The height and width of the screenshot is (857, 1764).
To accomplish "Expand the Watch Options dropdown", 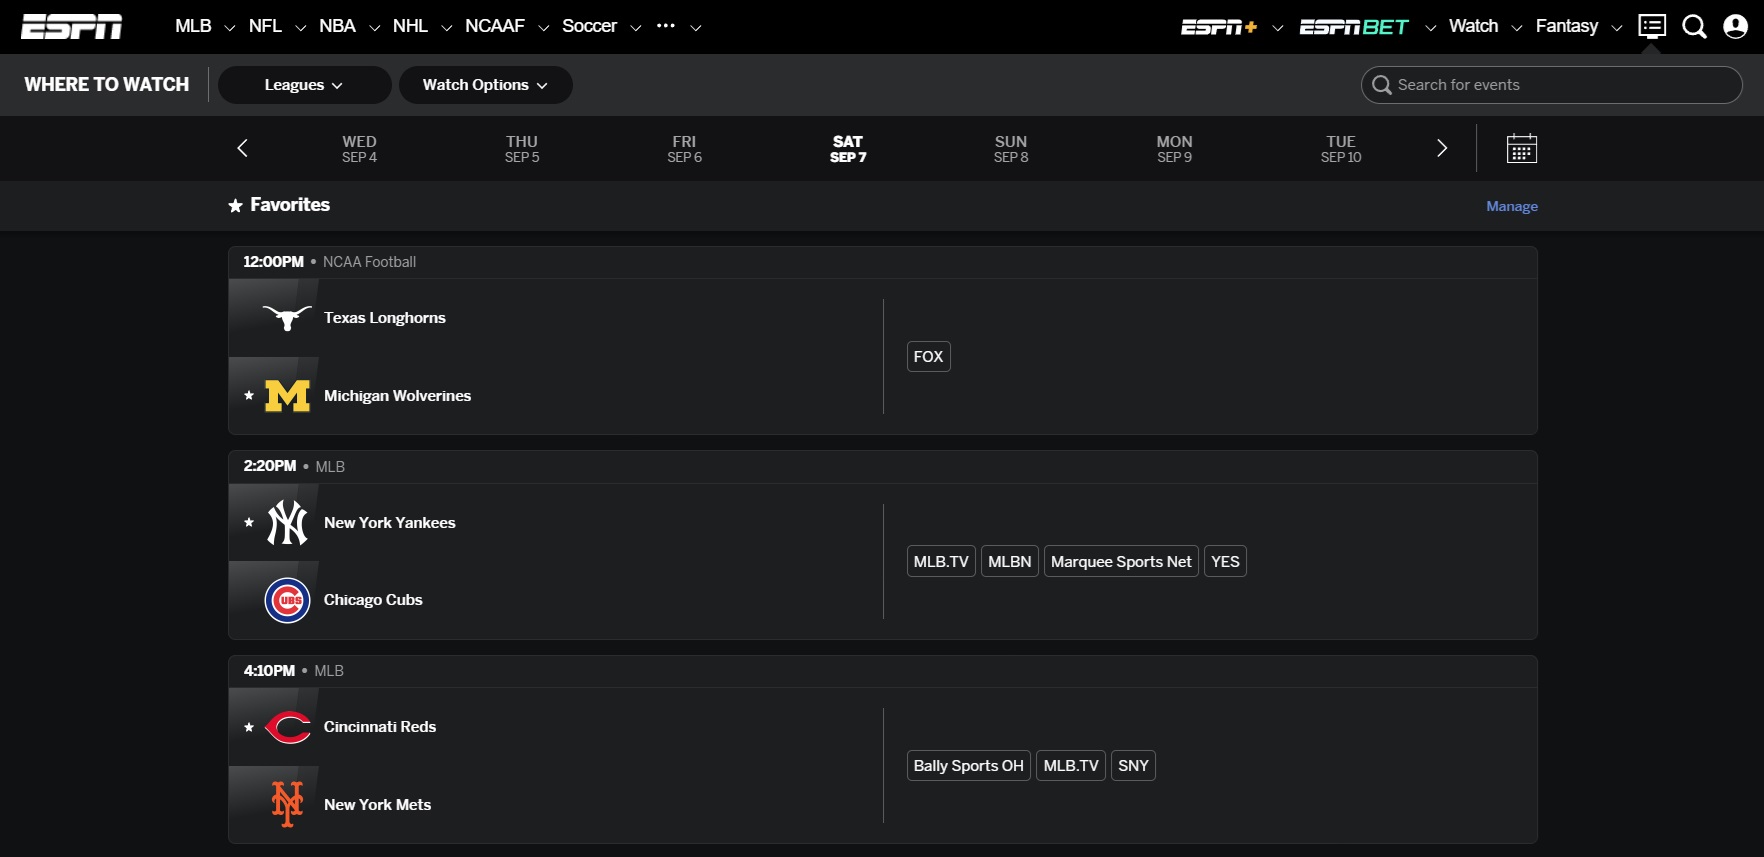I will click(485, 85).
